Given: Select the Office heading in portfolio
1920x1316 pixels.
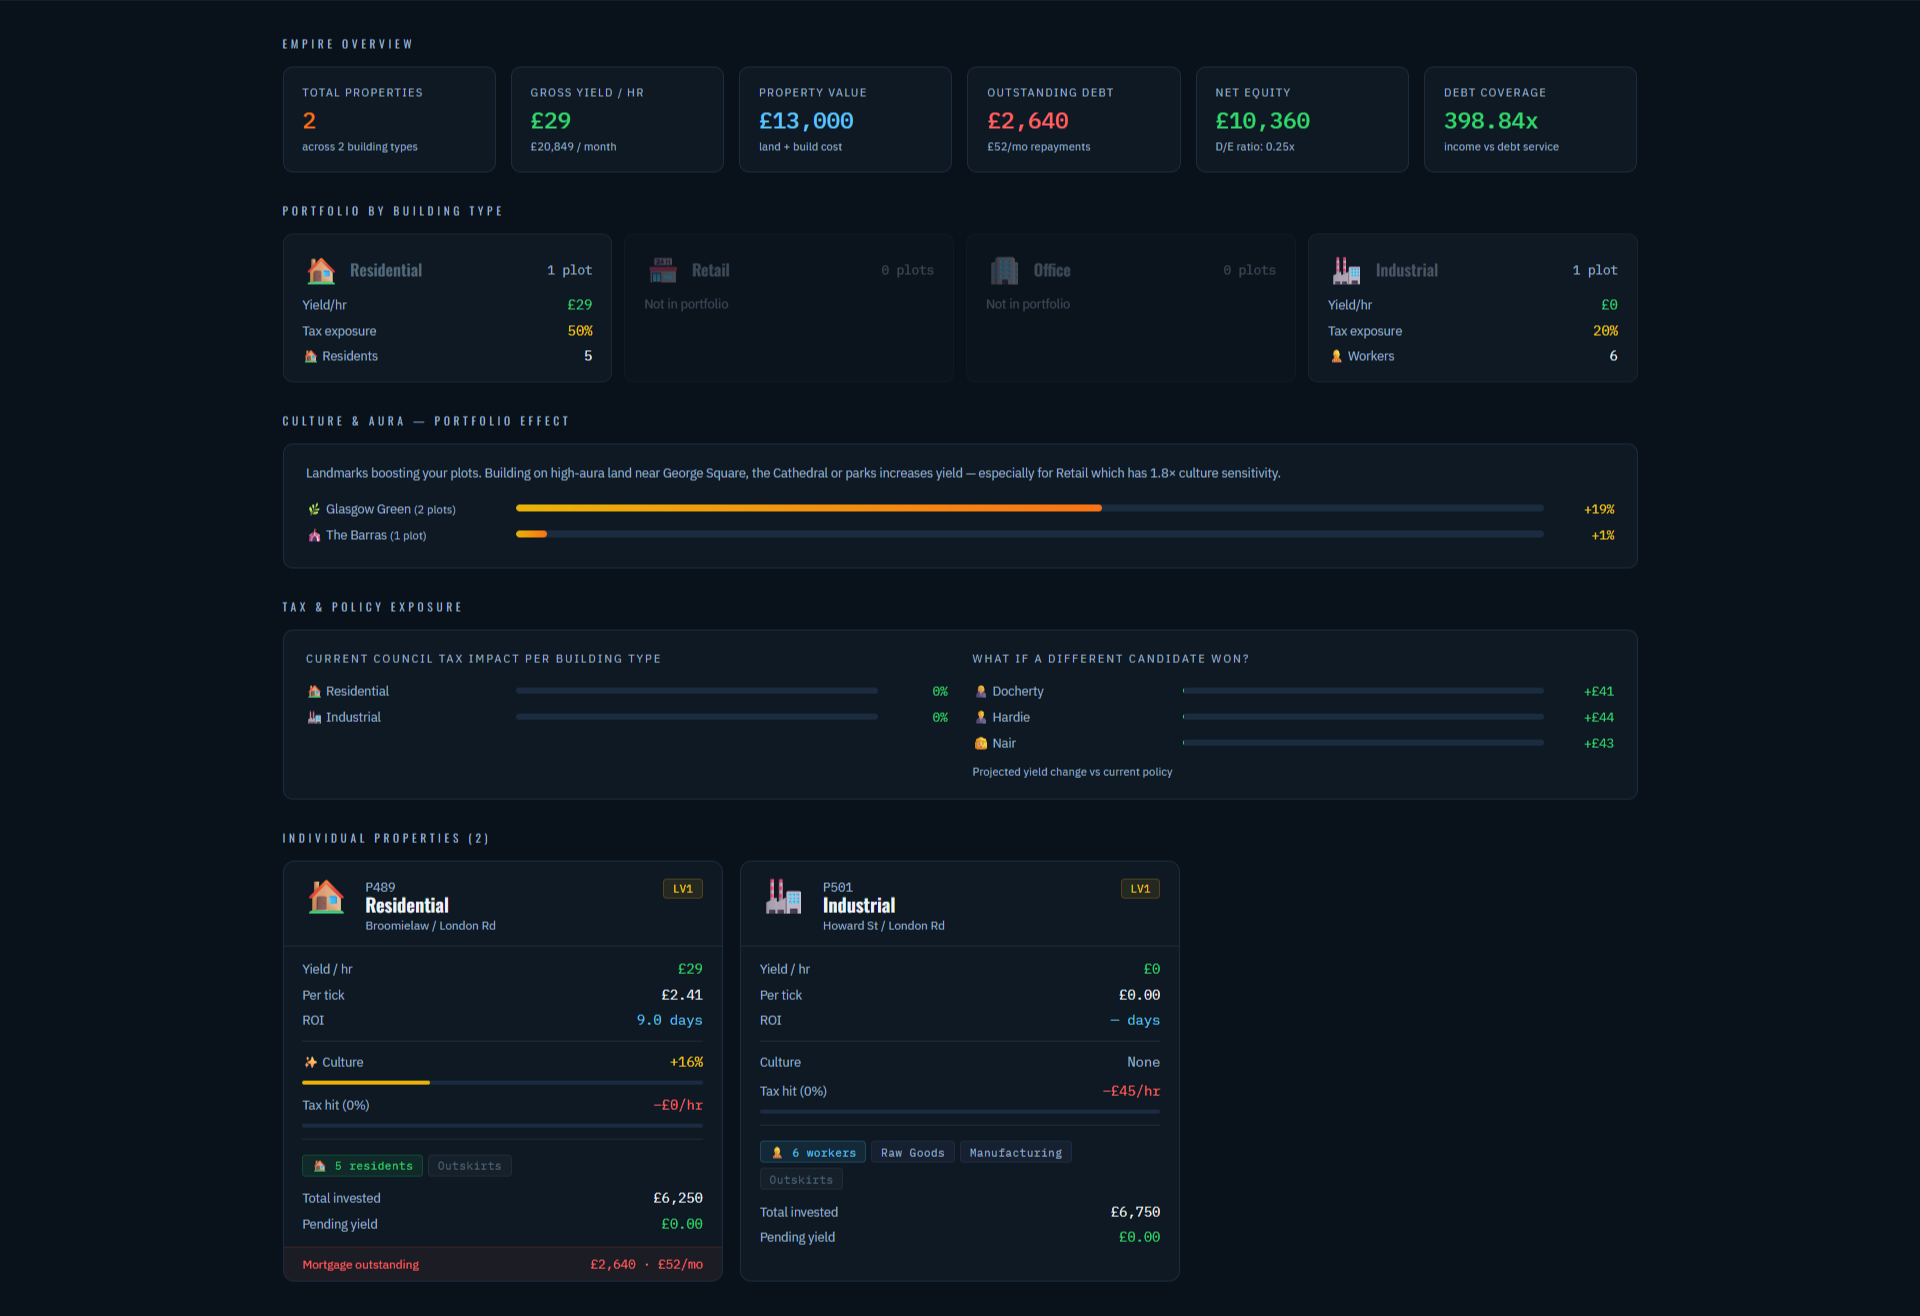Looking at the screenshot, I should (x=1052, y=270).
